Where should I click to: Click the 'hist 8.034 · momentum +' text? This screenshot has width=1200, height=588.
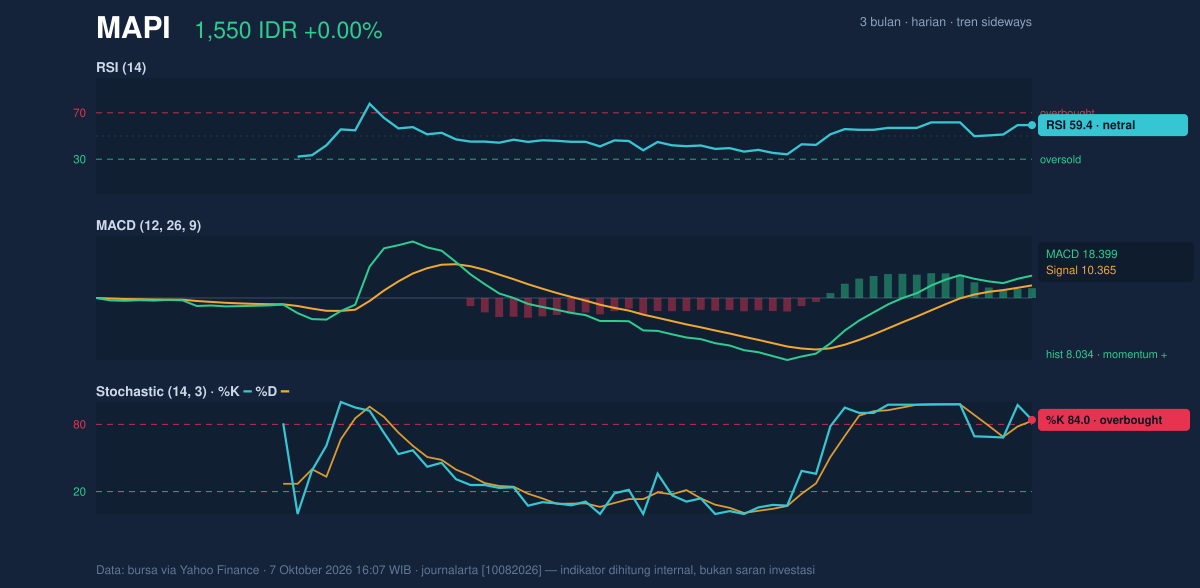(1106, 354)
